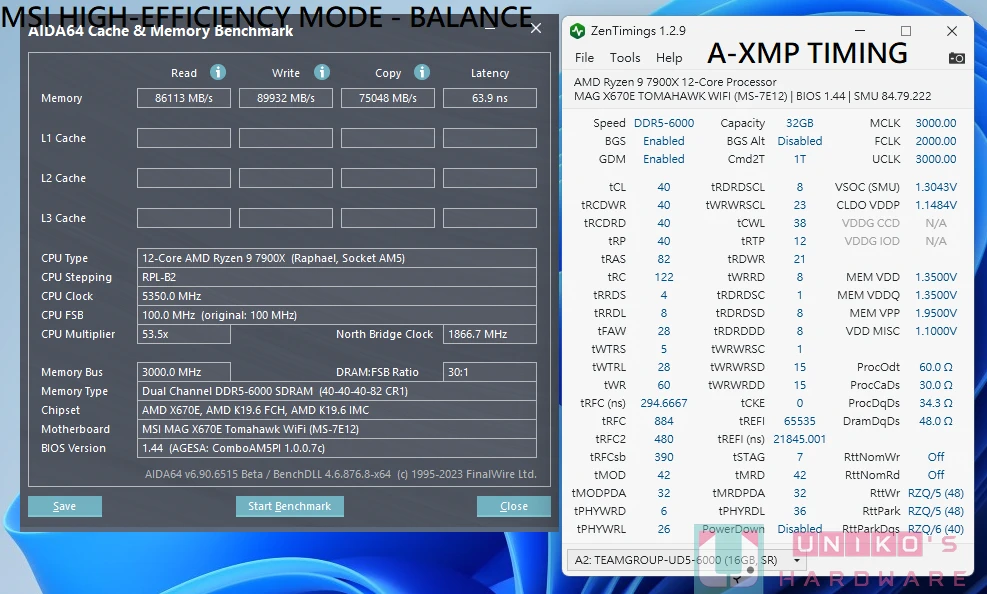The height and width of the screenshot is (594, 987).
Task: Click the ZenTimings app logo icon
Action: tap(577, 31)
